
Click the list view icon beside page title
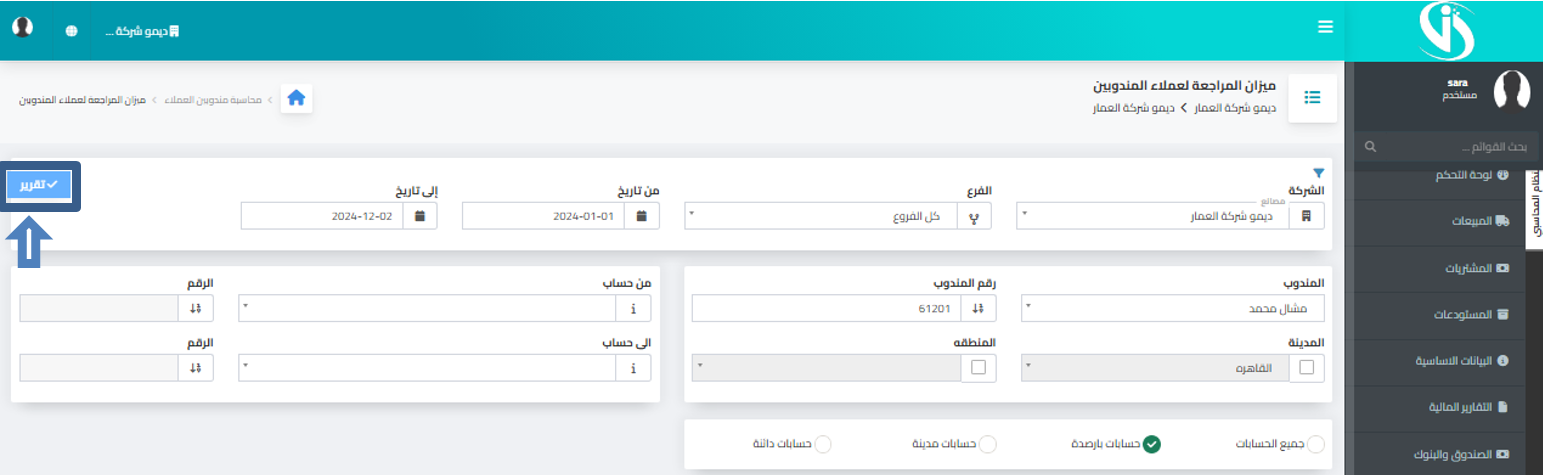1313,98
